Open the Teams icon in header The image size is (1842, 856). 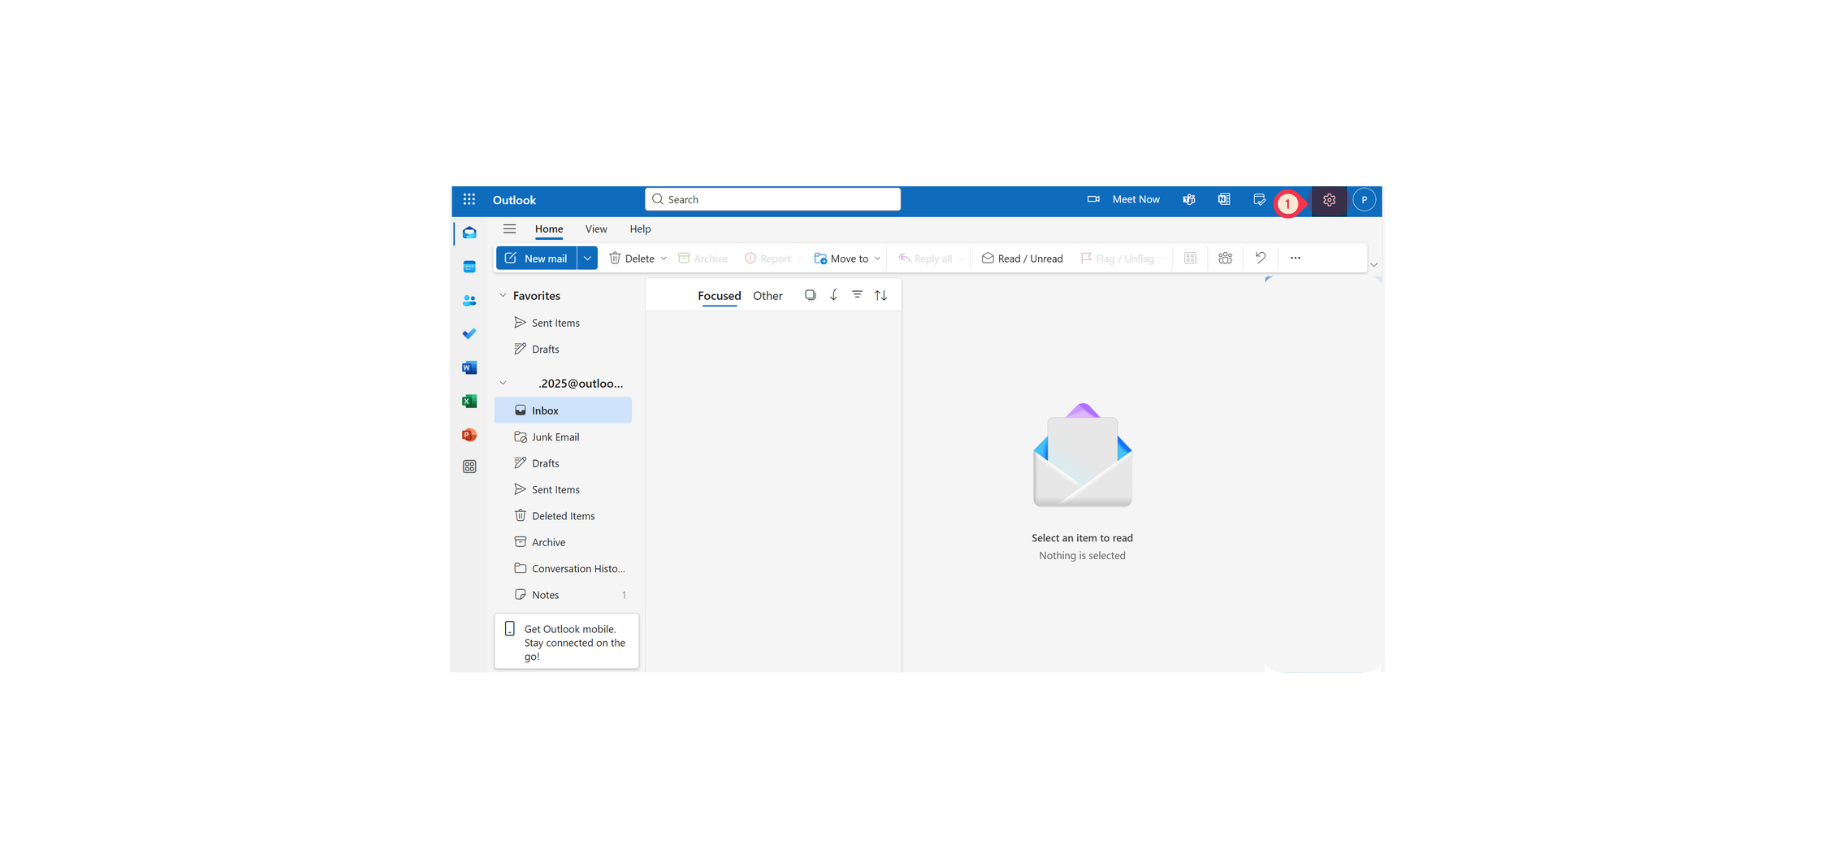tap(1189, 200)
